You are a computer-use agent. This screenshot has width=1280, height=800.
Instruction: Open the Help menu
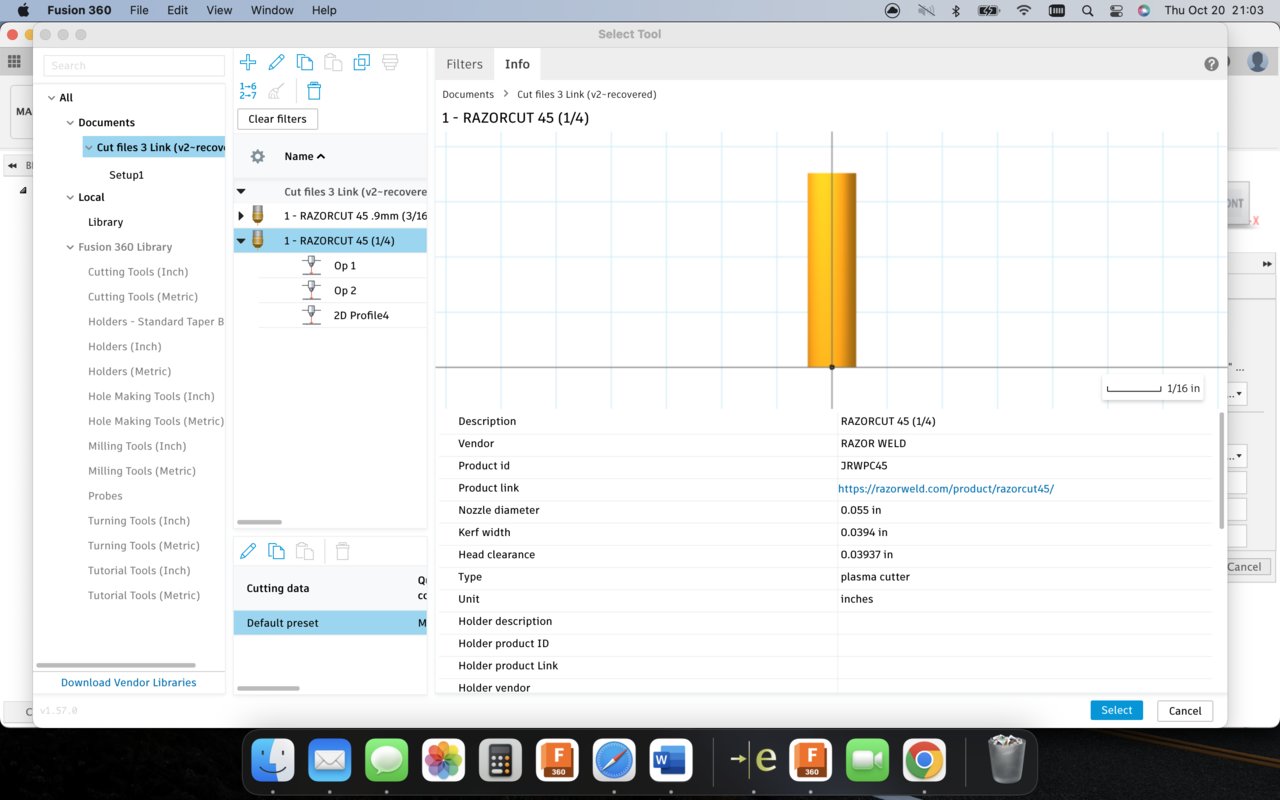[x=324, y=10]
